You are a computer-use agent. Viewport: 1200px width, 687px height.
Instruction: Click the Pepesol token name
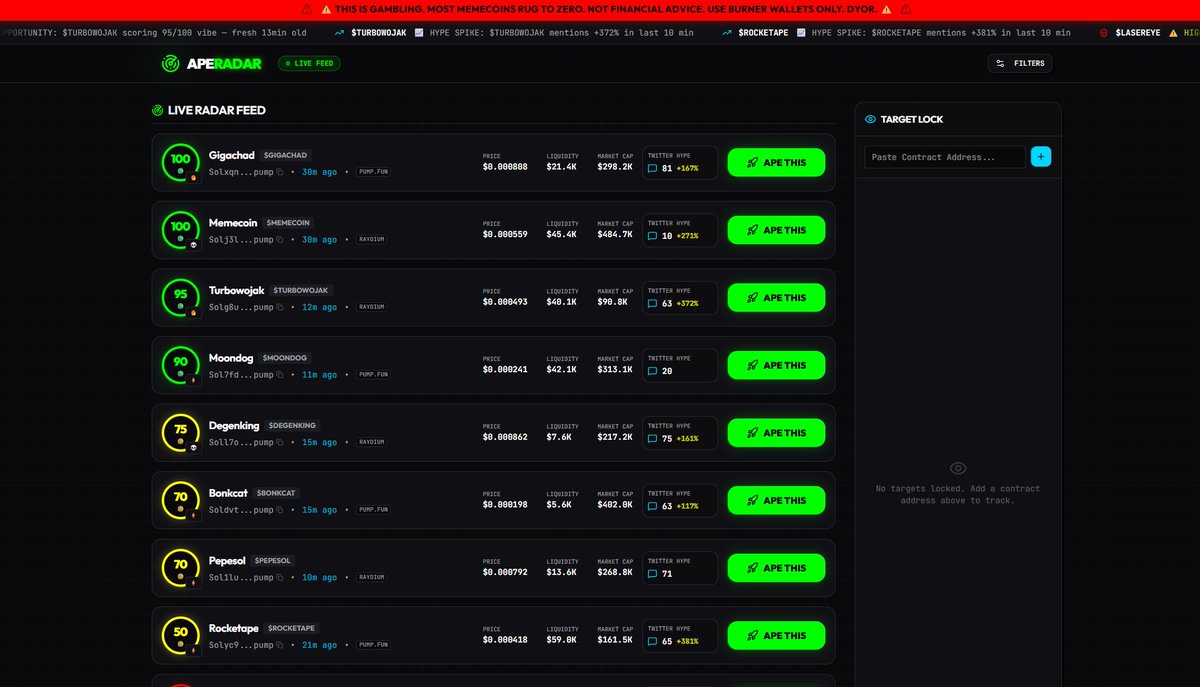(x=226, y=561)
